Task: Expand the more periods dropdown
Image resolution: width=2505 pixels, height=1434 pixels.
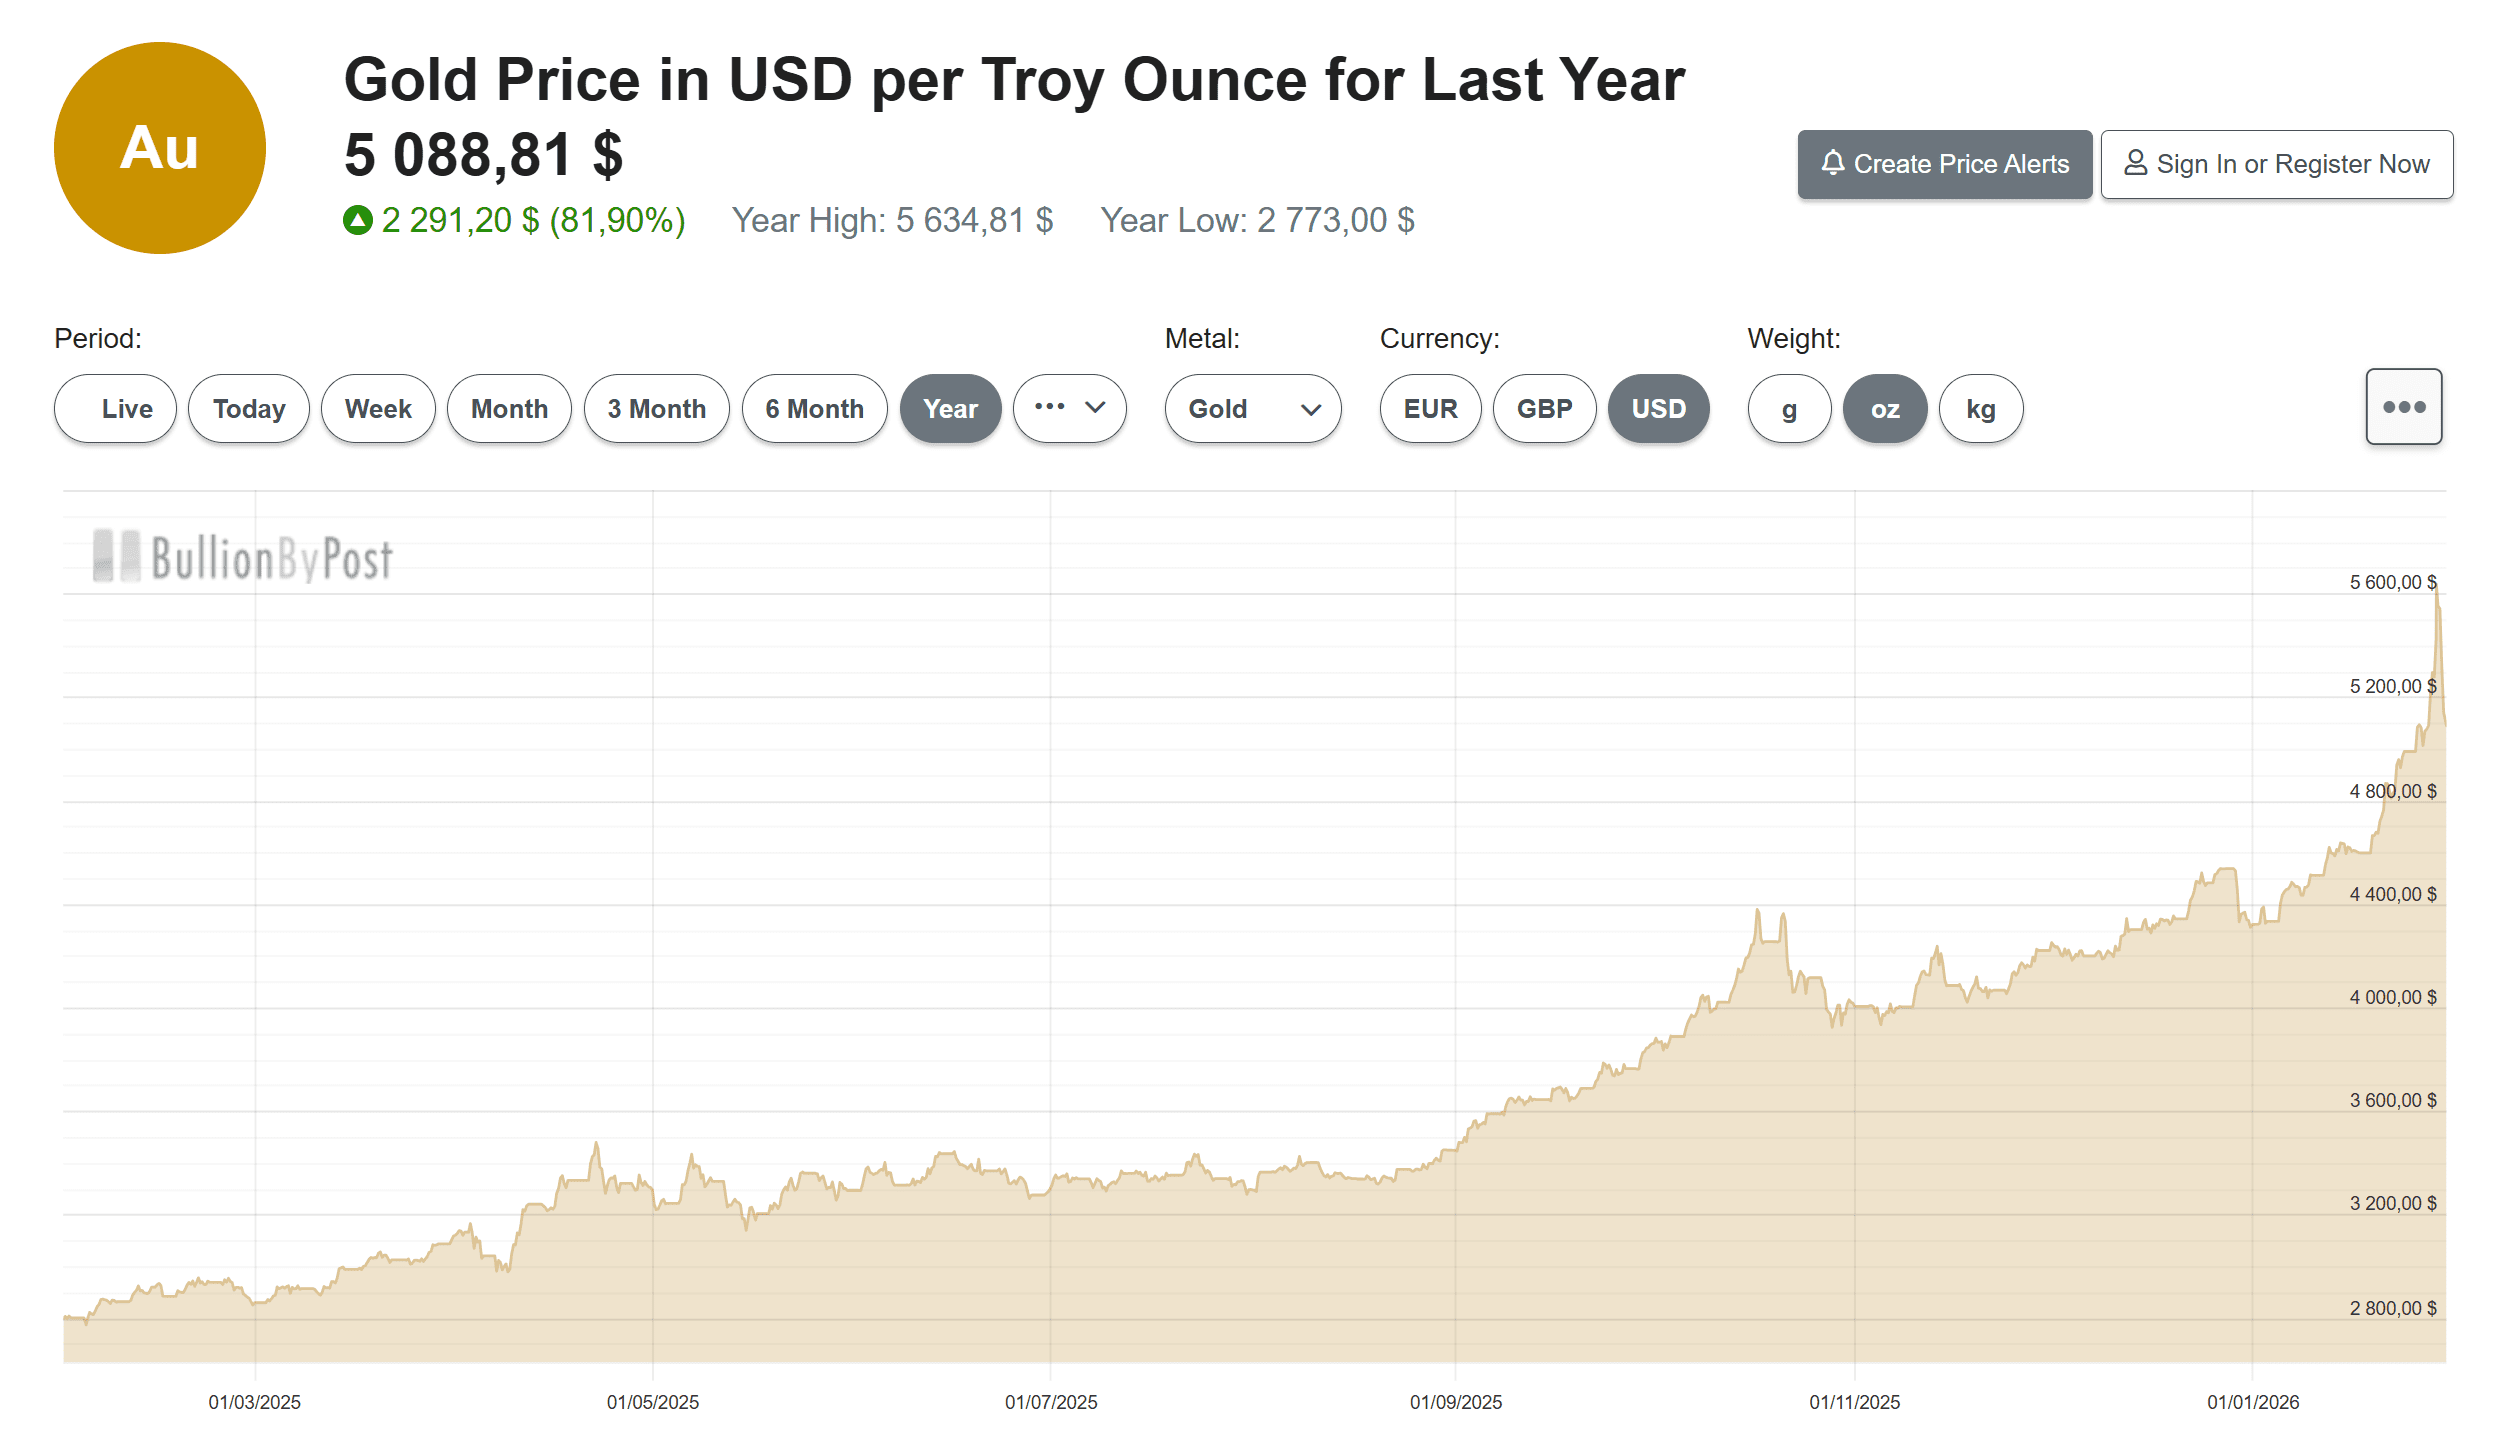Action: [1069, 409]
